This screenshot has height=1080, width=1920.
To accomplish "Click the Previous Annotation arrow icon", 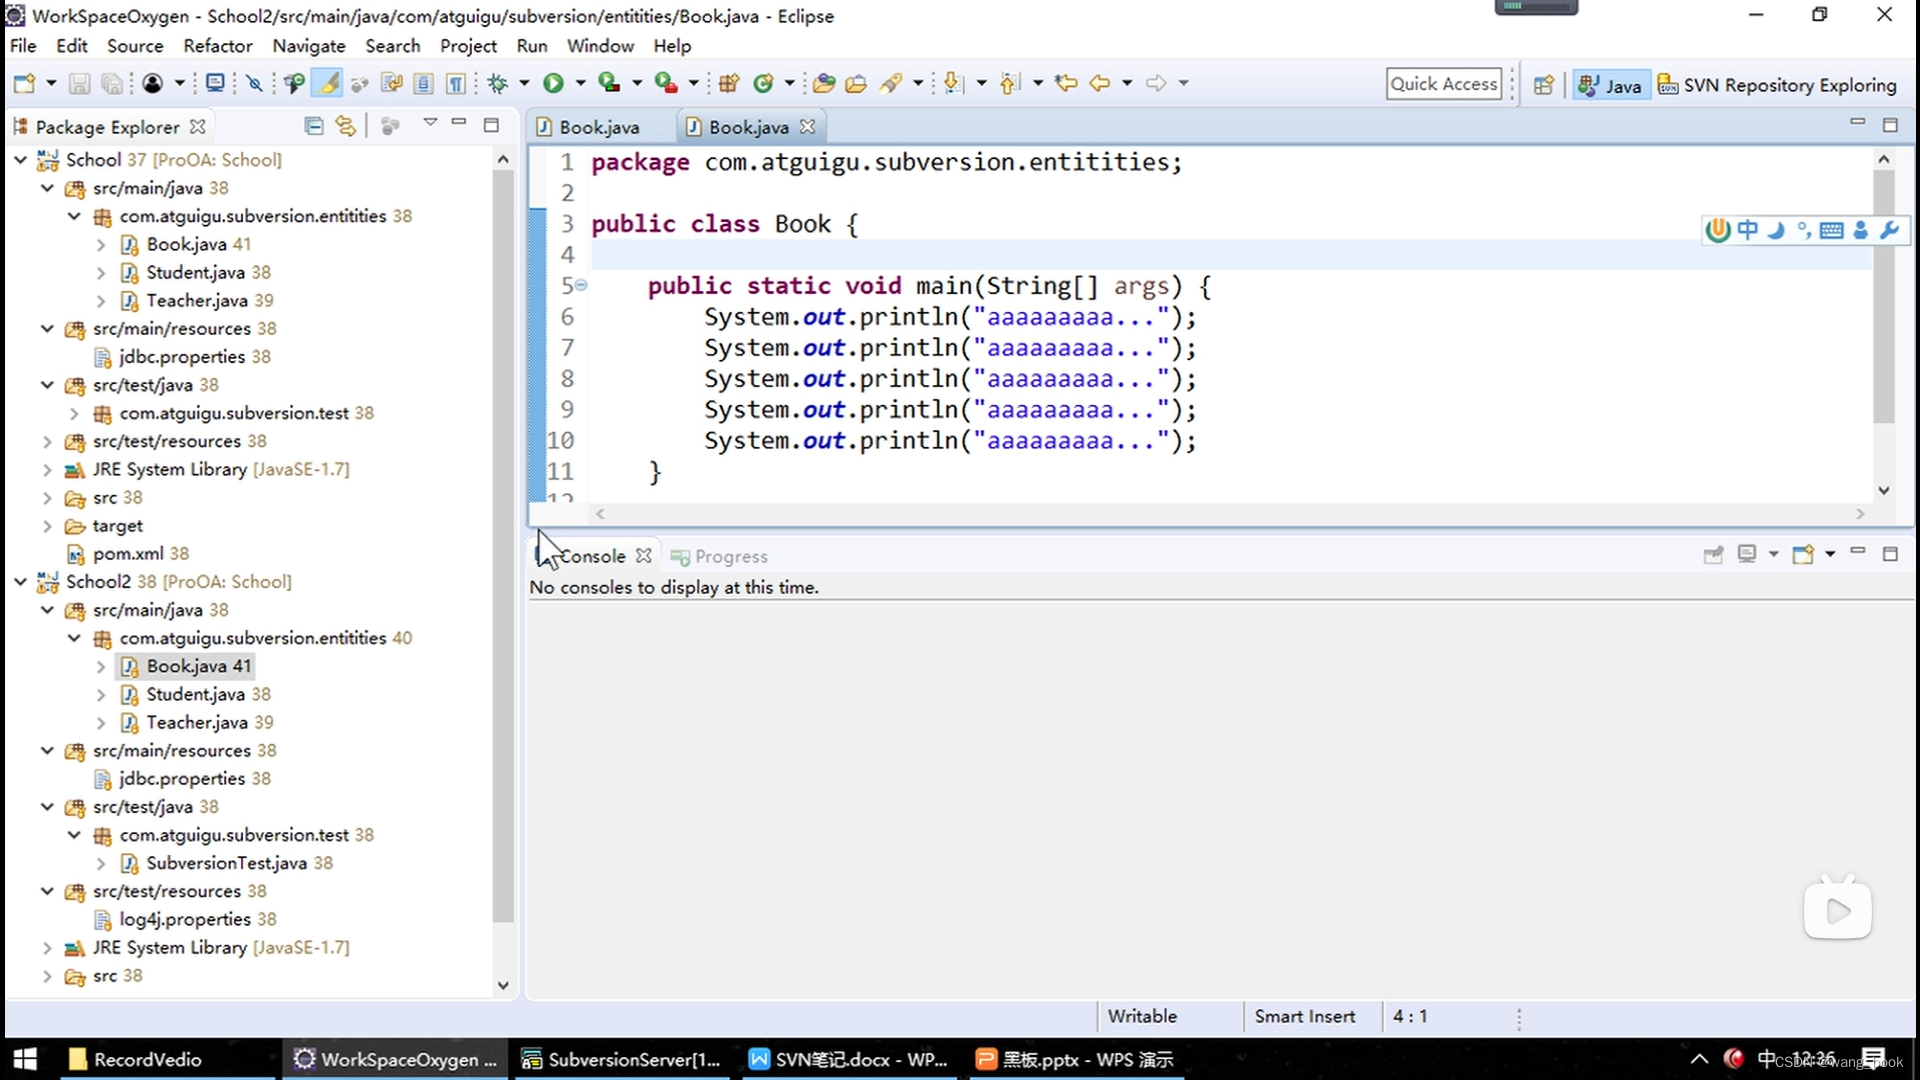I will coord(1010,84).
